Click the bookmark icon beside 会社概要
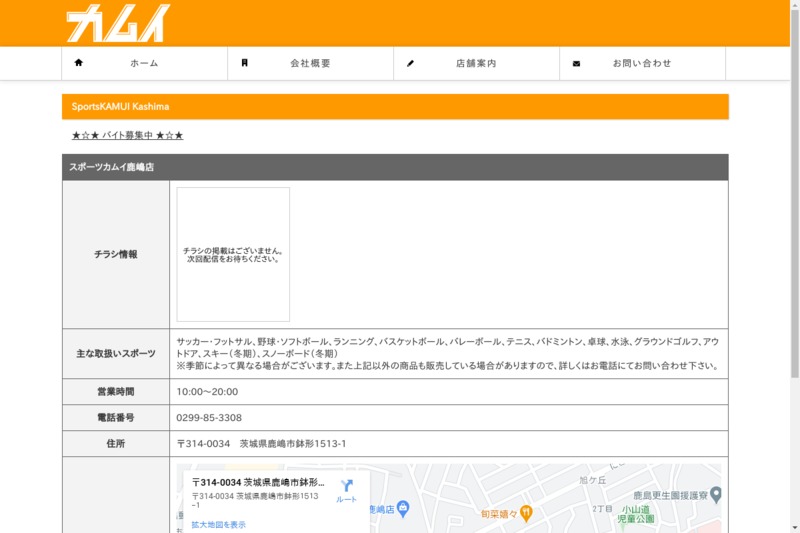The width and height of the screenshot is (800, 533). coord(244,63)
